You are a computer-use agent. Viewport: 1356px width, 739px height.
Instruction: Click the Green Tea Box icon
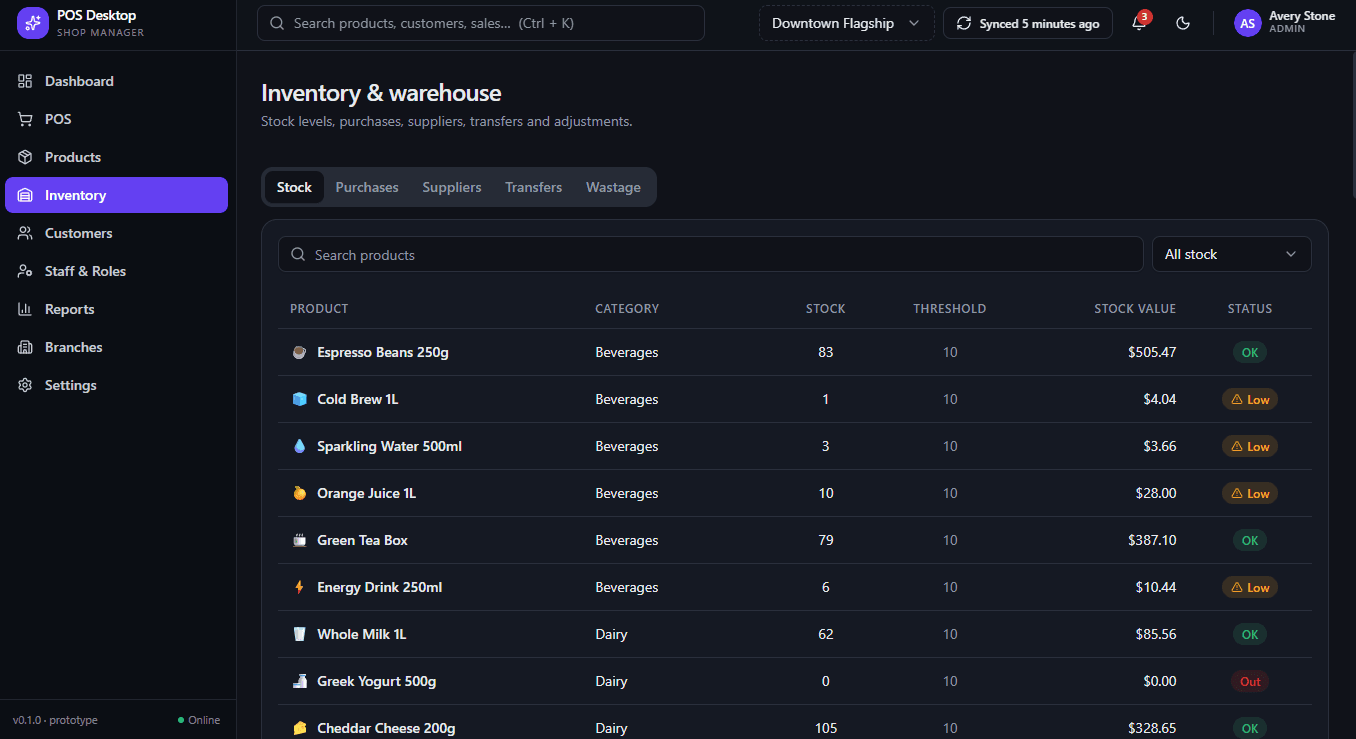coord(299,540)
